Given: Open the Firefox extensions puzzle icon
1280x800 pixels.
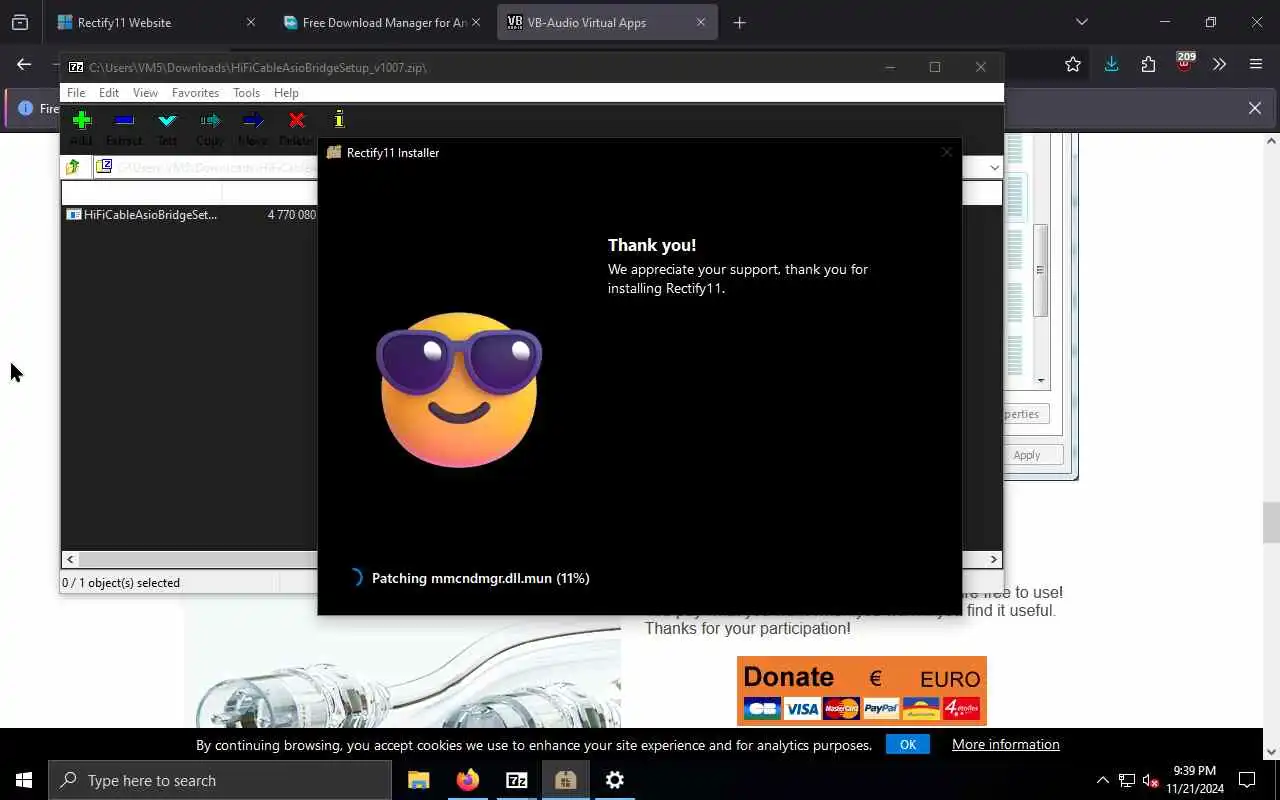Looking at the screenshot, I should pos(1148,65).
